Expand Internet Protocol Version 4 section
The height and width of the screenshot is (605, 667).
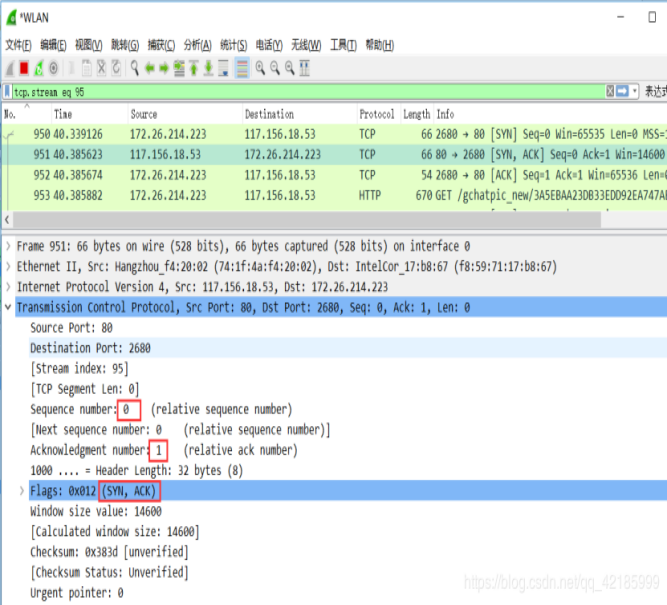coord(8,287)
